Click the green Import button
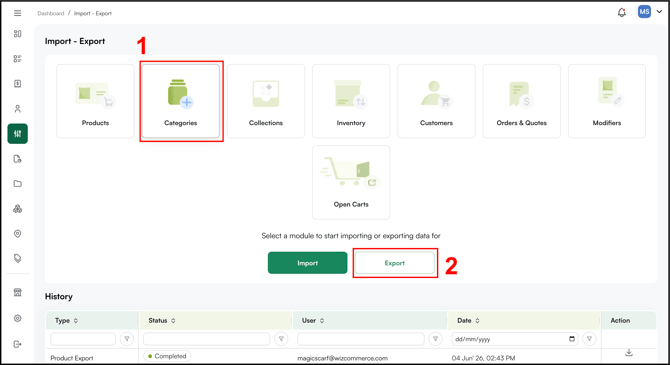Image resolution: width=670 pixels, height=365 pixels. point(308,263)
